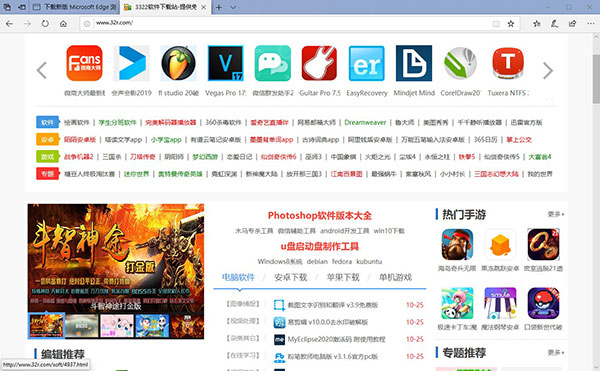Click the browser refresh button
This screenshot has height=371, width=600.
45,24
